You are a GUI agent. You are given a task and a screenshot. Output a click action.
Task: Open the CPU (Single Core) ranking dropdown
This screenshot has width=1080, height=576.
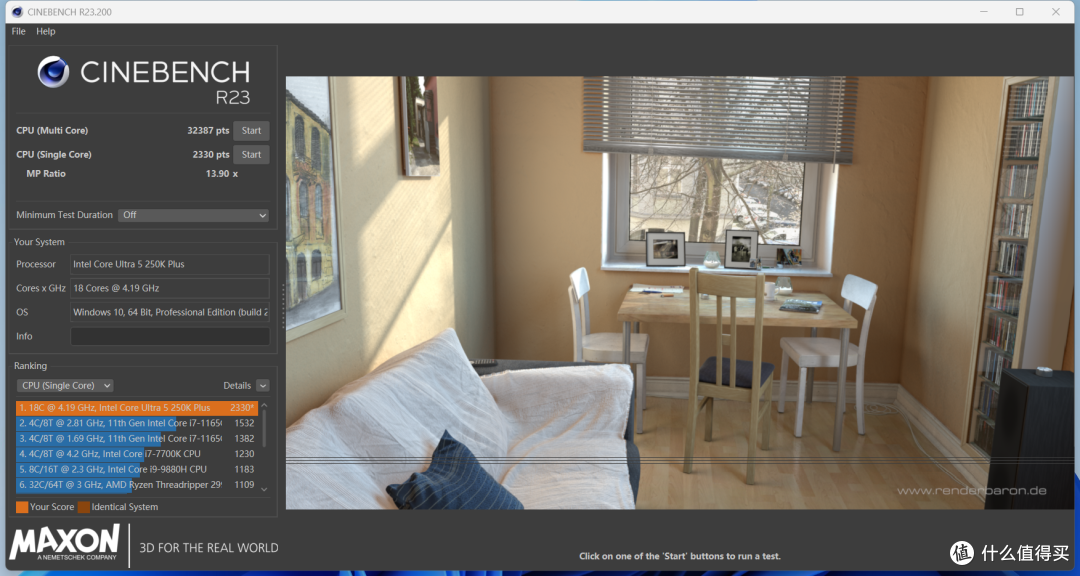65,385
